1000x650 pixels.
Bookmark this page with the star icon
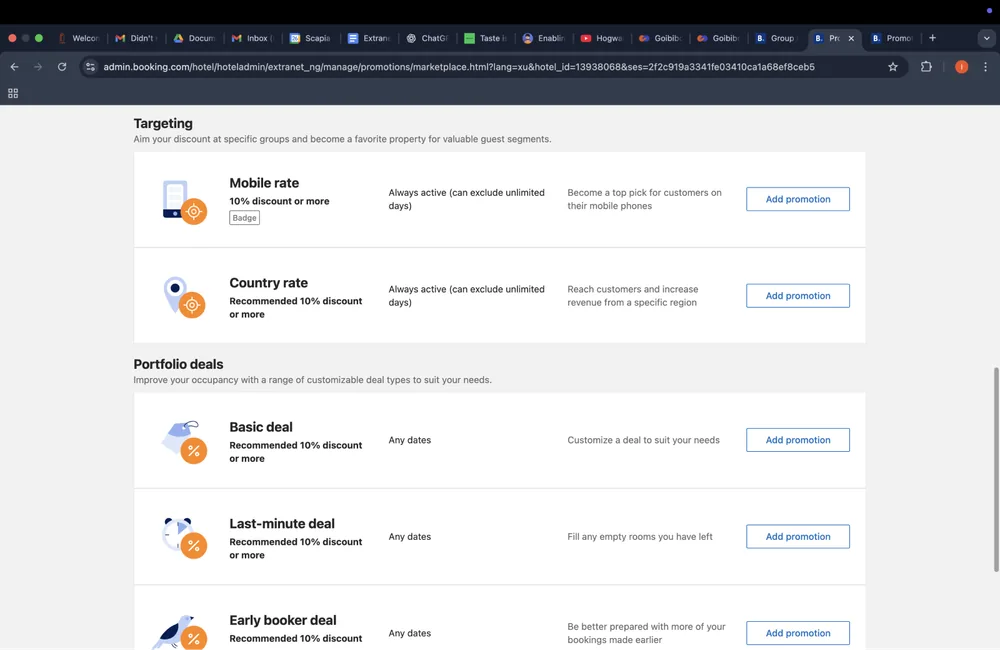click(893, 66)
